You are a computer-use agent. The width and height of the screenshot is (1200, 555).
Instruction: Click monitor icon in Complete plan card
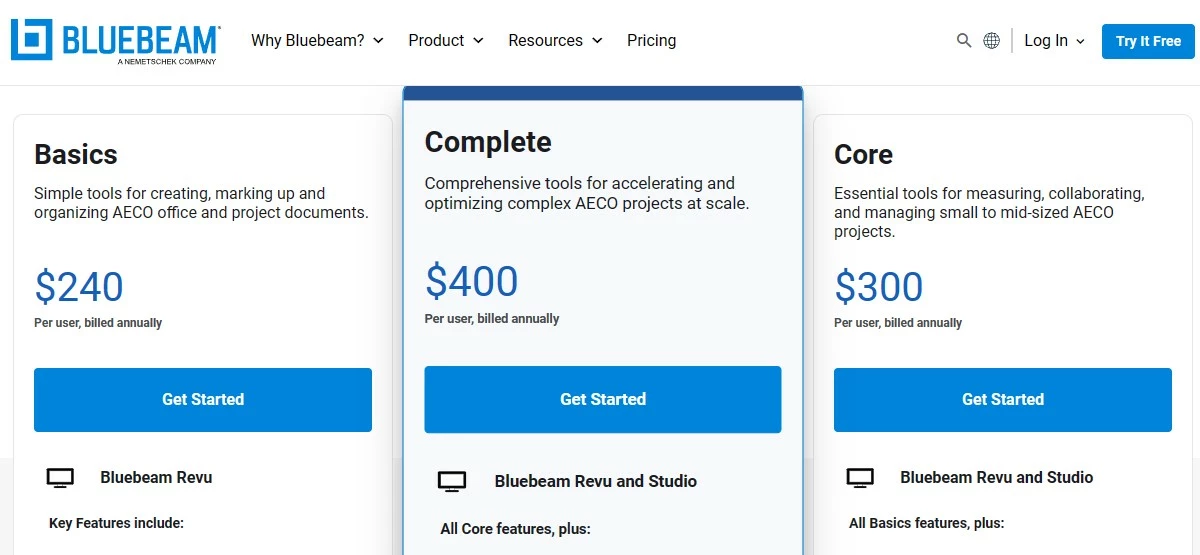click(452, 482)
